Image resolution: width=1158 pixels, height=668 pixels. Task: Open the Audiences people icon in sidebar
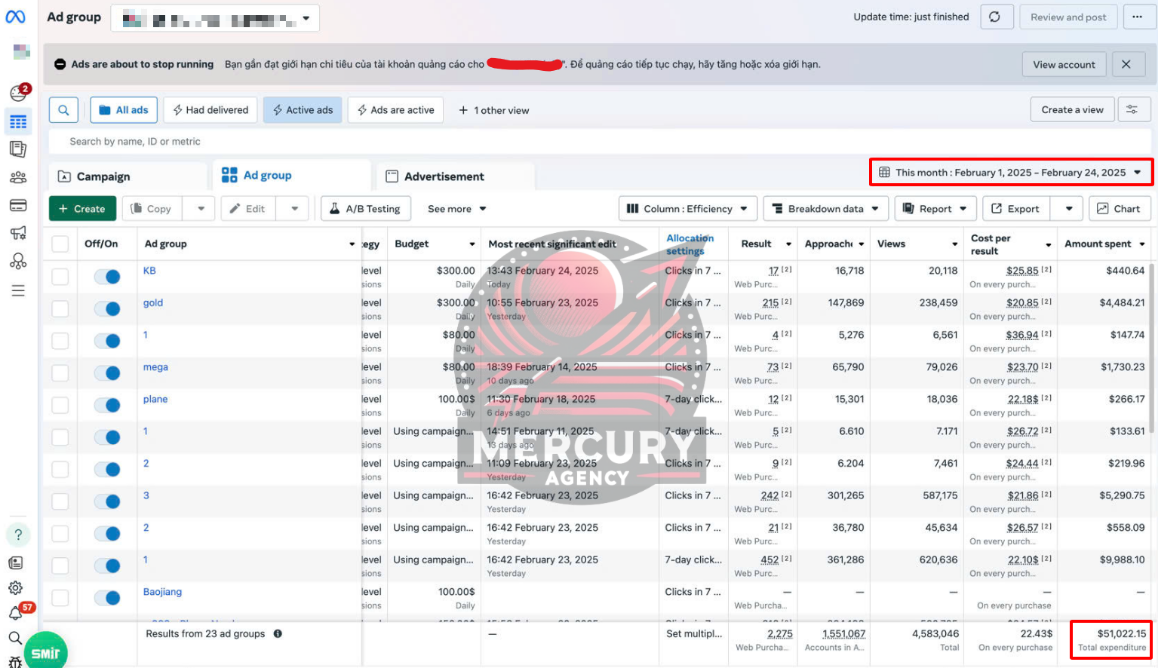click(18, 177)
